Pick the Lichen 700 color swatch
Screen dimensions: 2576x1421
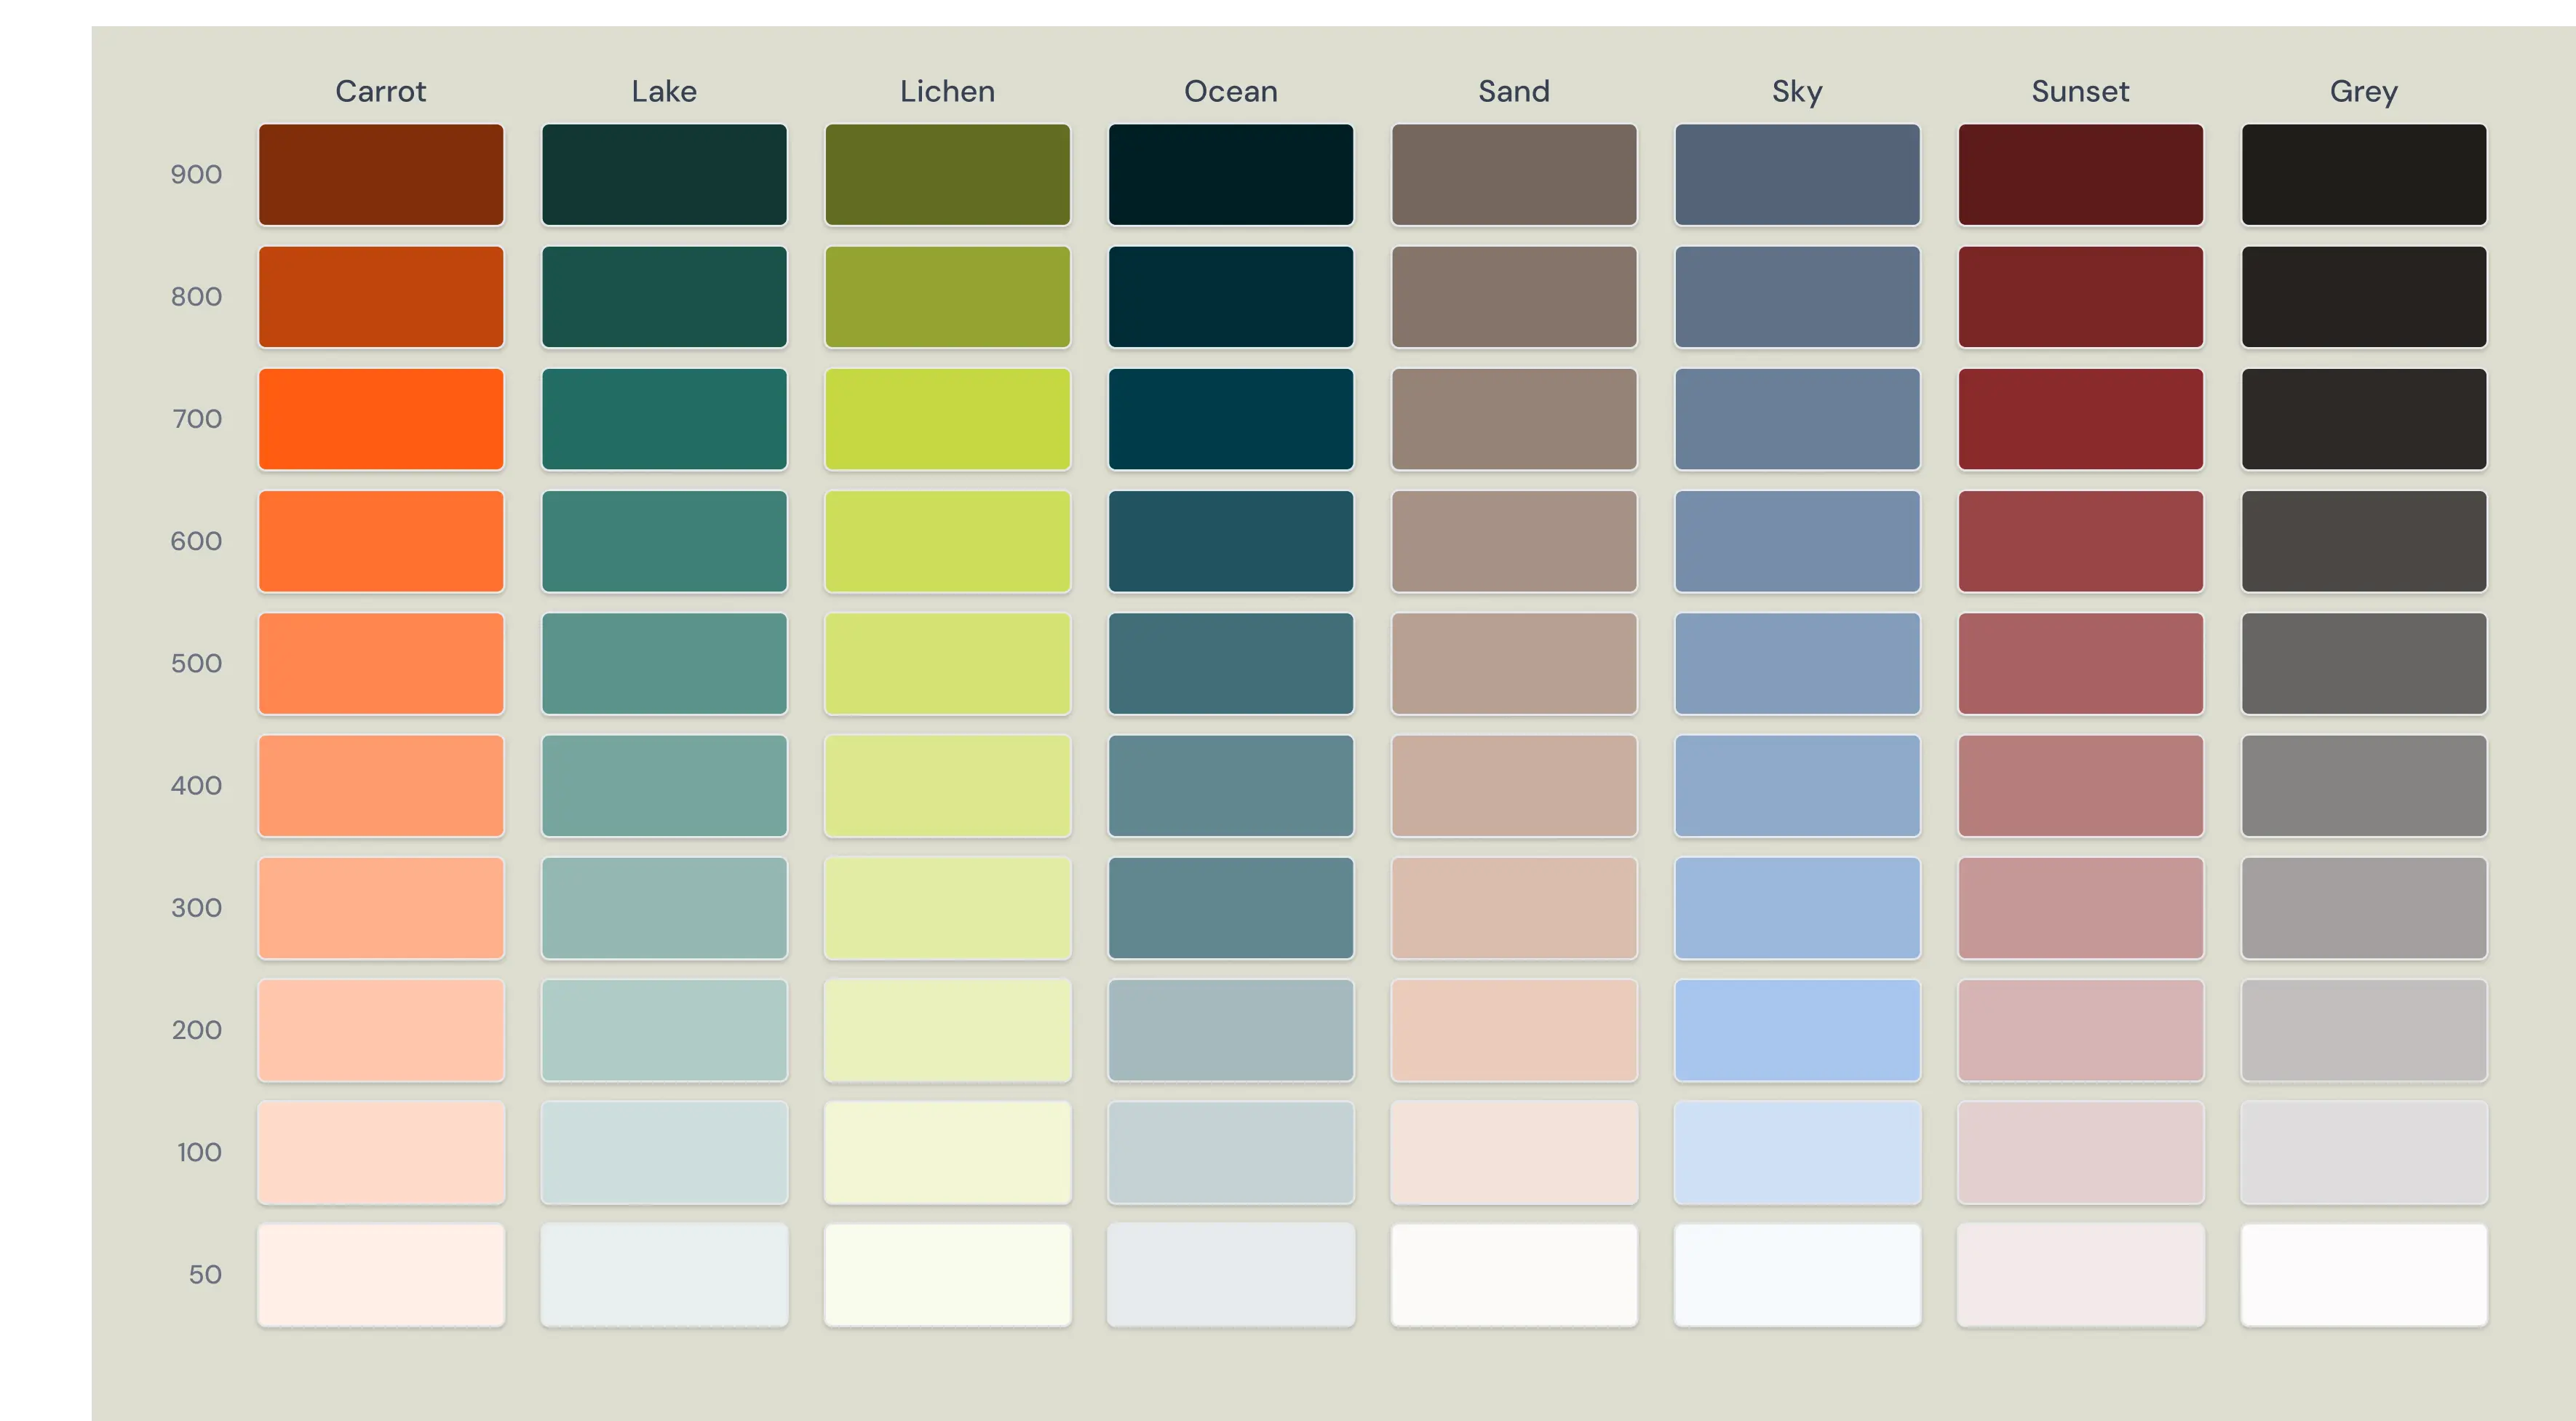[947, 419]
